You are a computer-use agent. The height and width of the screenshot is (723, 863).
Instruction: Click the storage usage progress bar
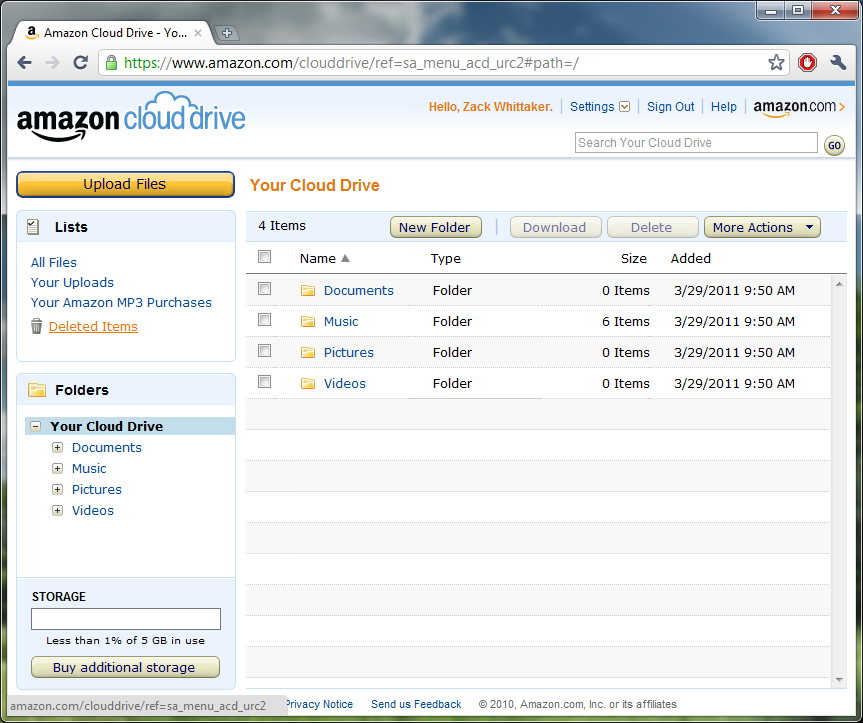coord(126,619)
